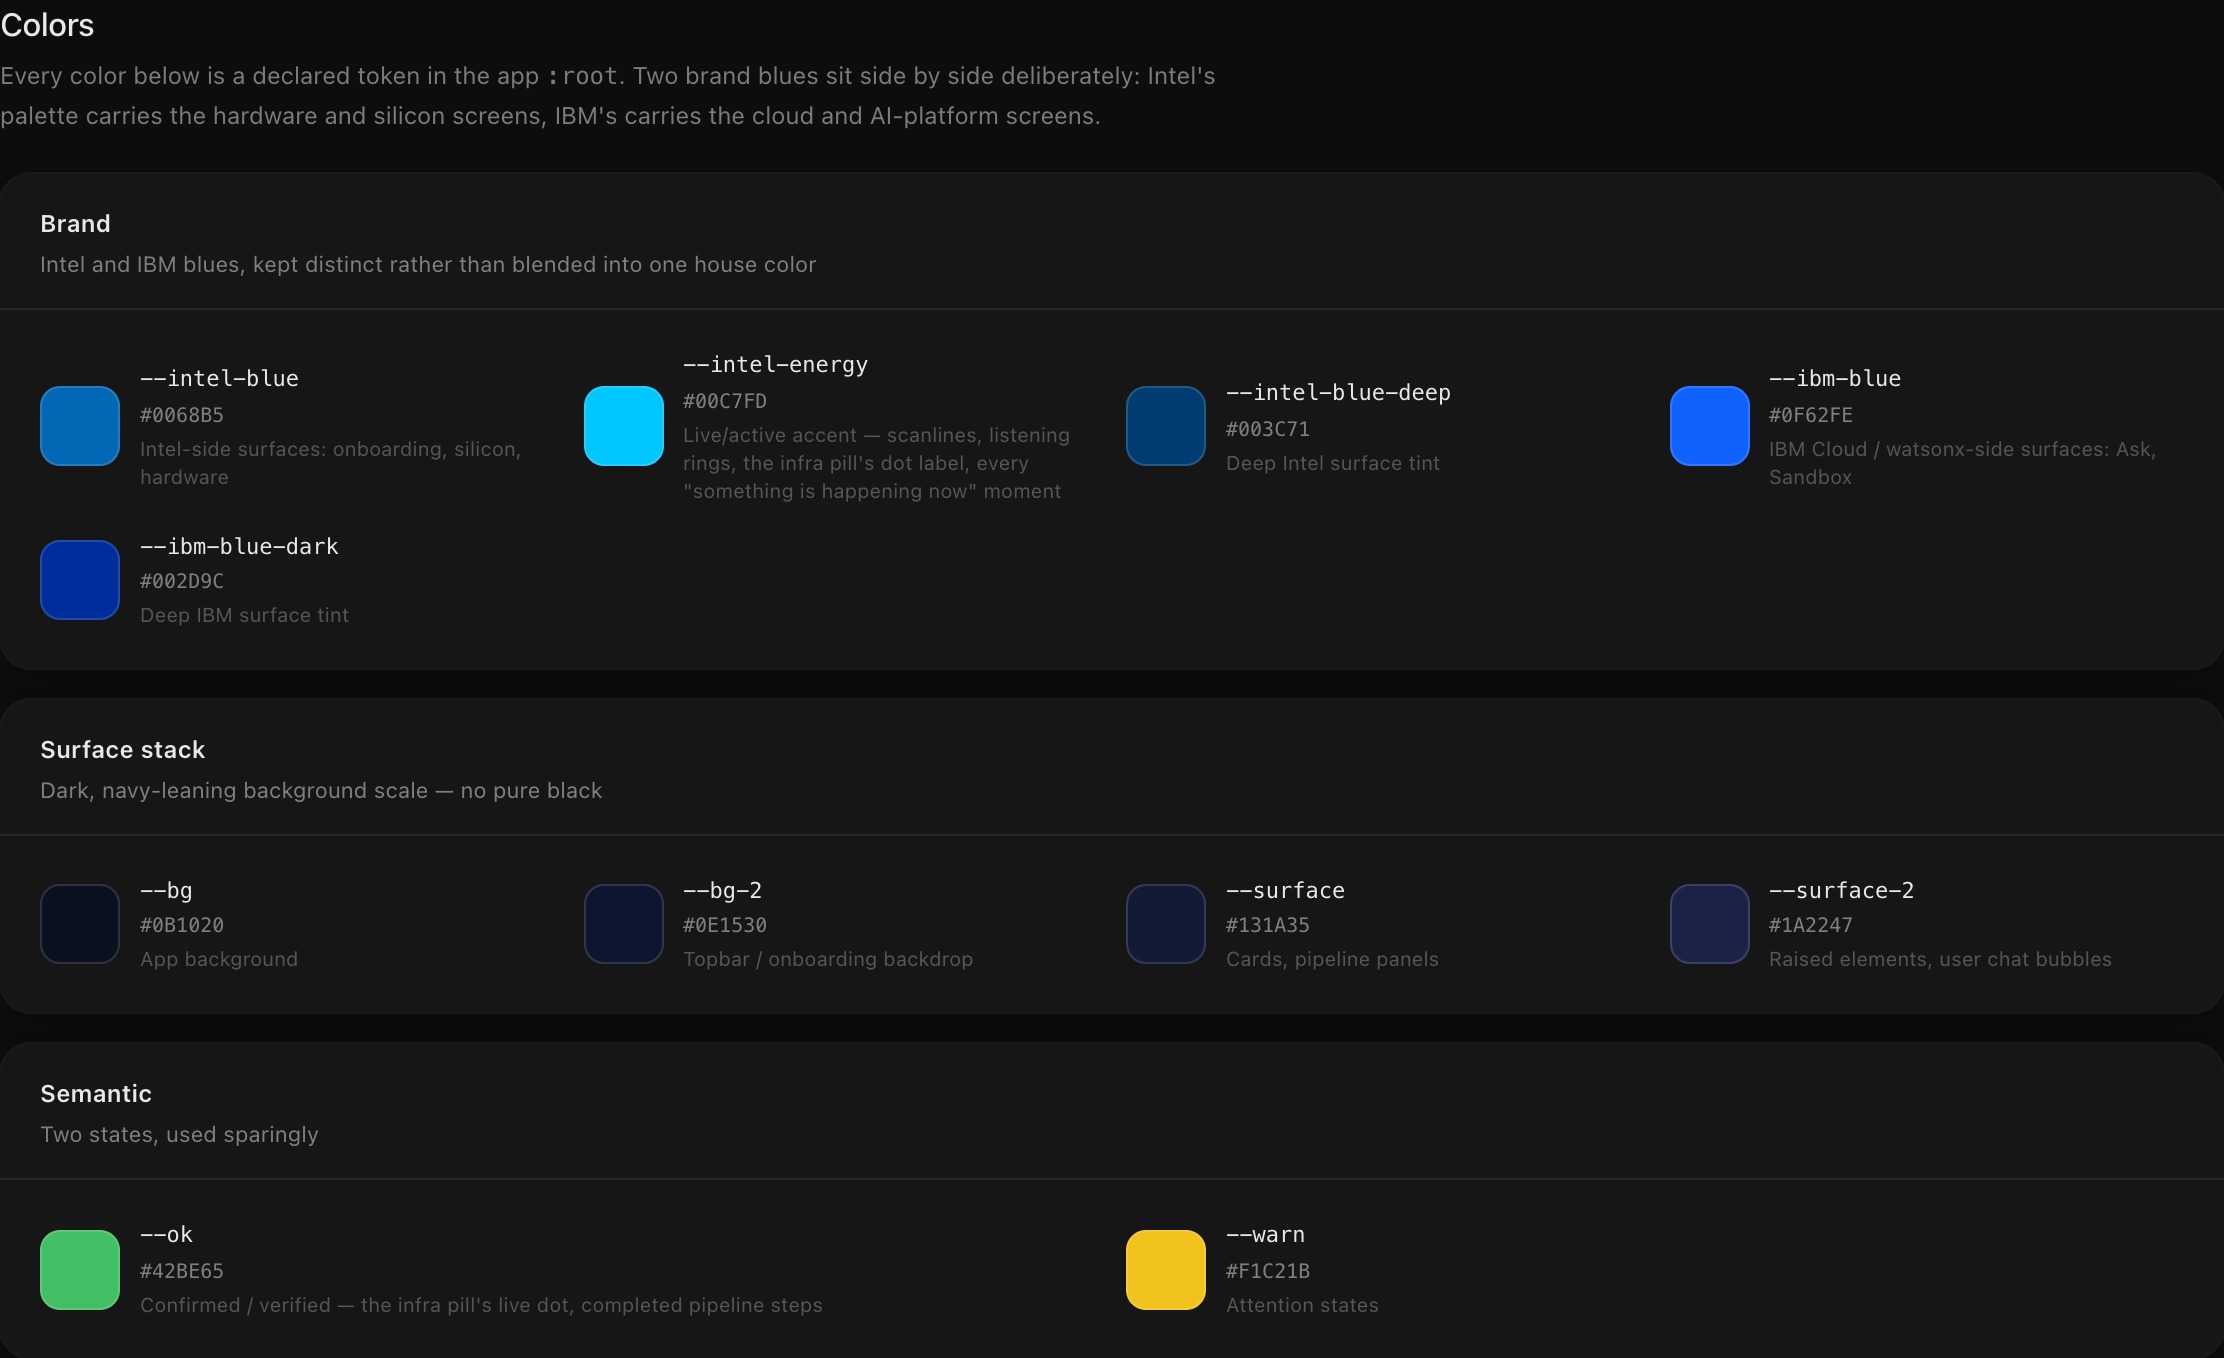Click the --intel-energy token name
The height and width of the screenshot is (1358, 2224).
(x=775, y=364)
